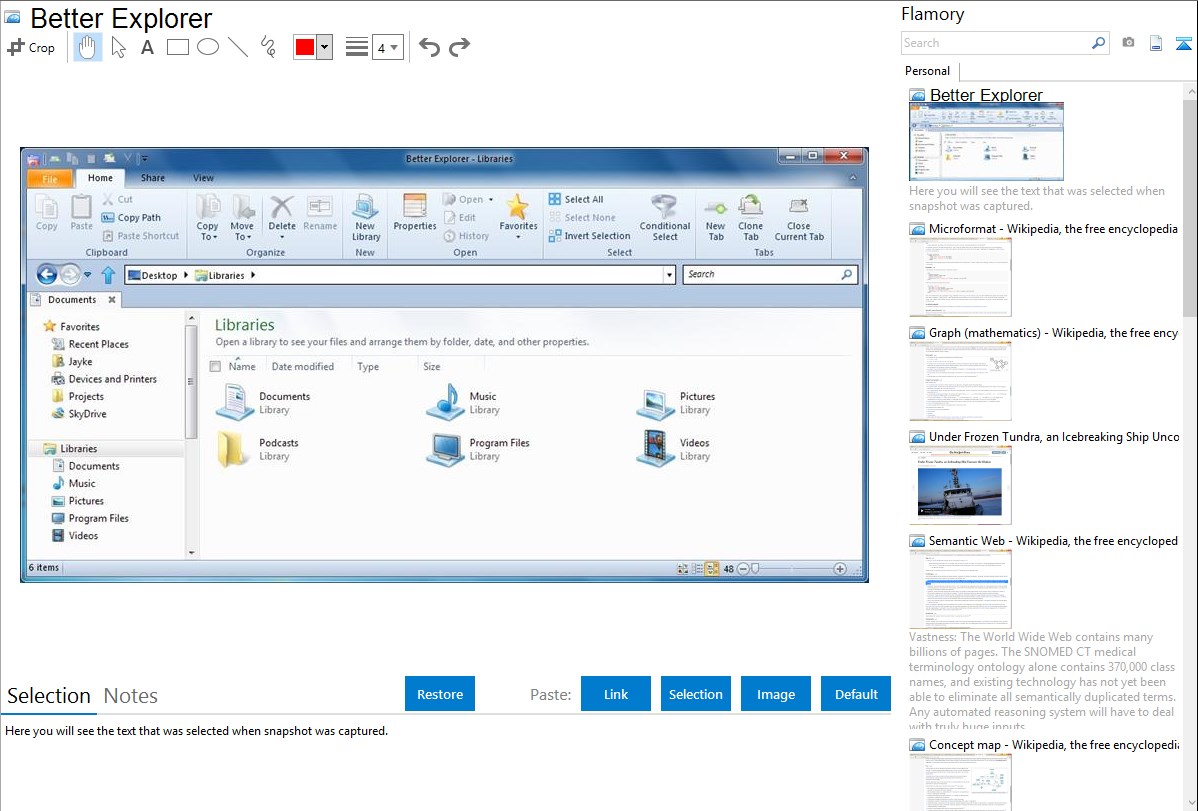Click the Up arrow in Better Explorer

(108, 274)
